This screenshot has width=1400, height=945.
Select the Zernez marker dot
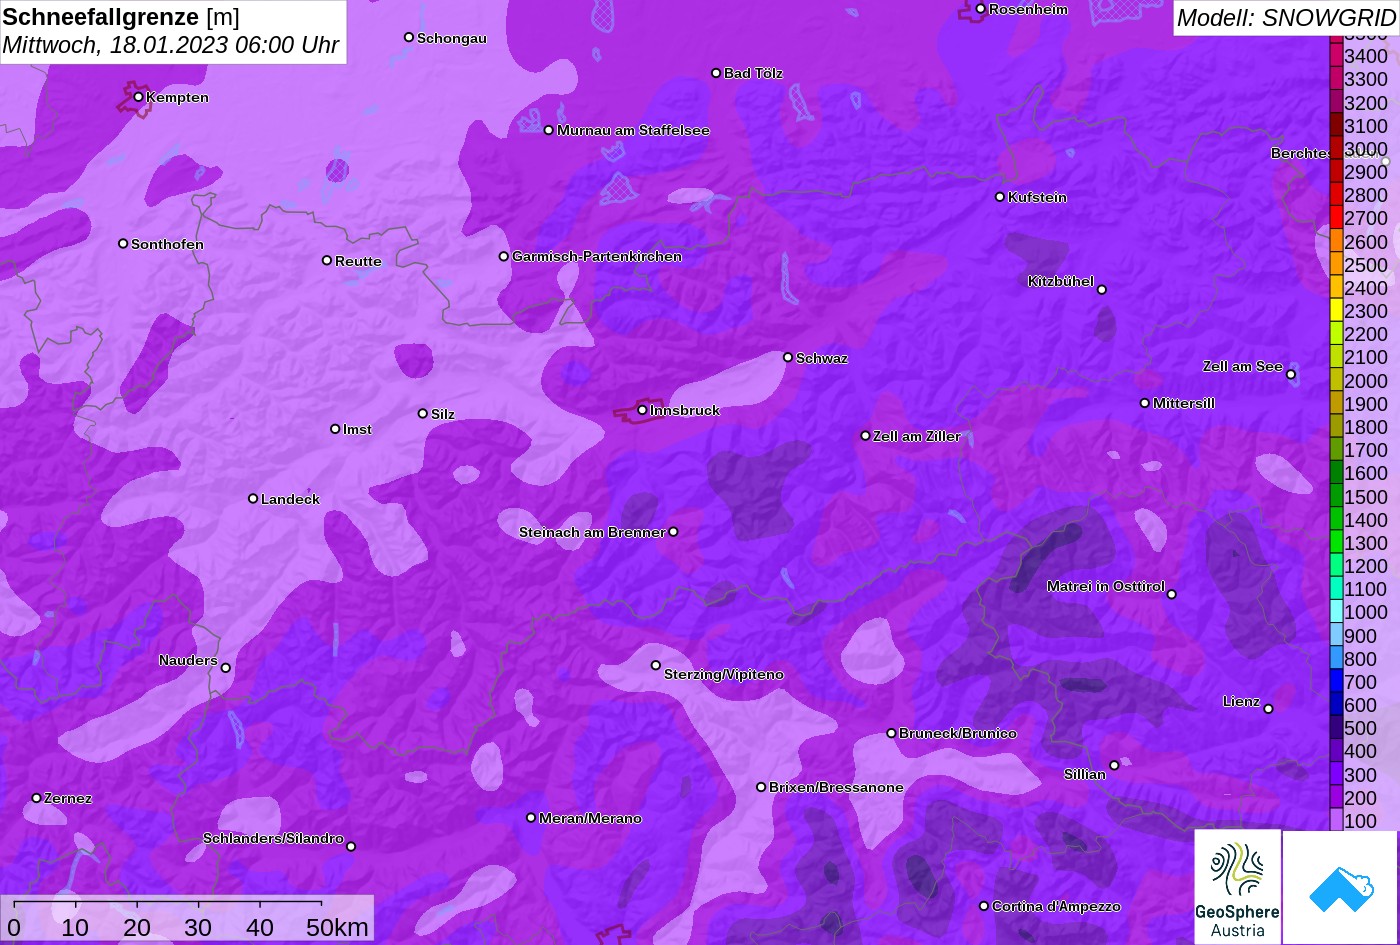[36, 798]
